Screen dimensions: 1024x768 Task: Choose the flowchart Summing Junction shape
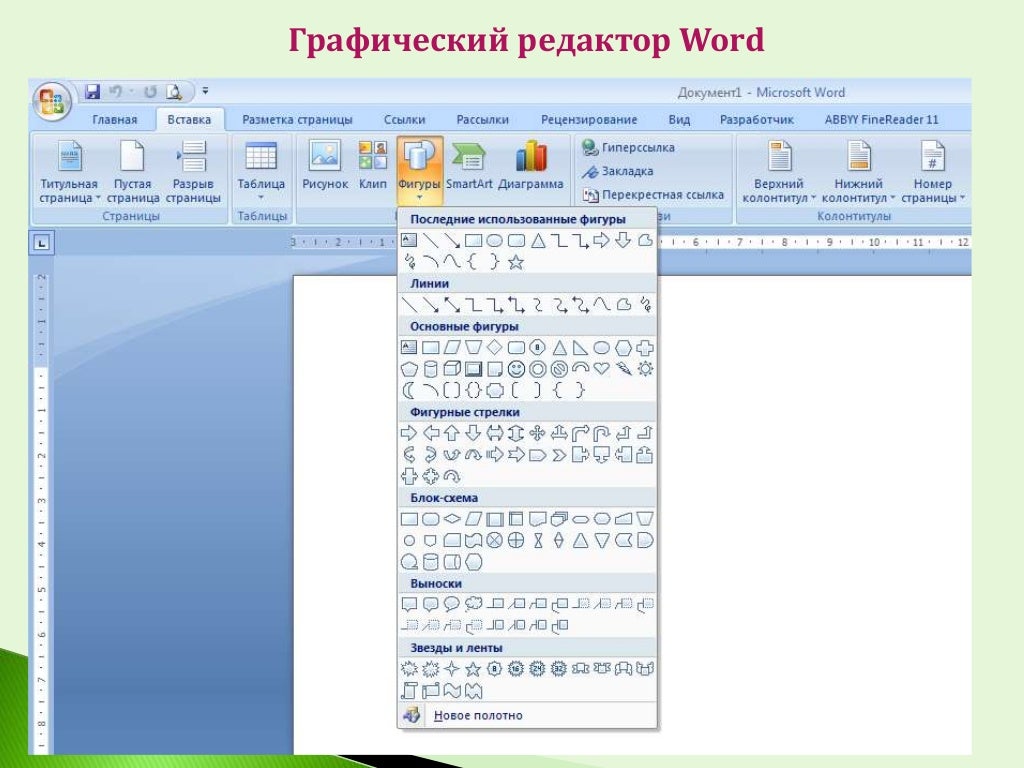point(494,541)
